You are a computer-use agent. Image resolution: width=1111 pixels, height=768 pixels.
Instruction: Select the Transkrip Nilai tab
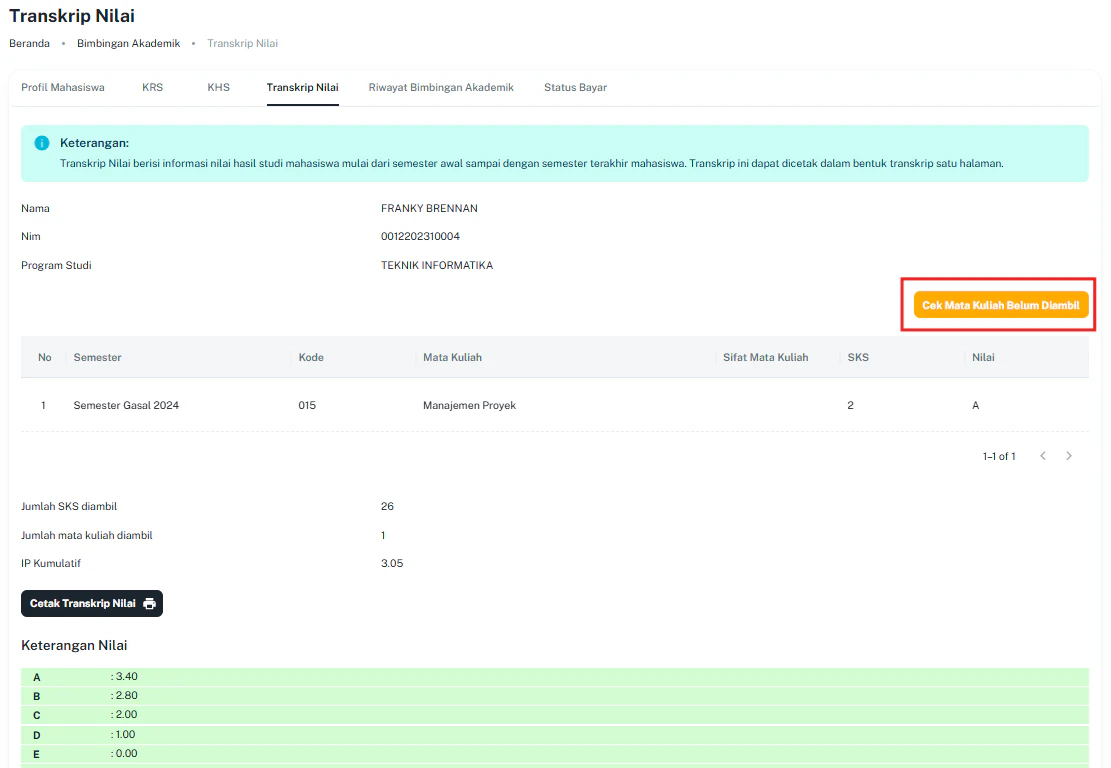[x=303, y=87]
